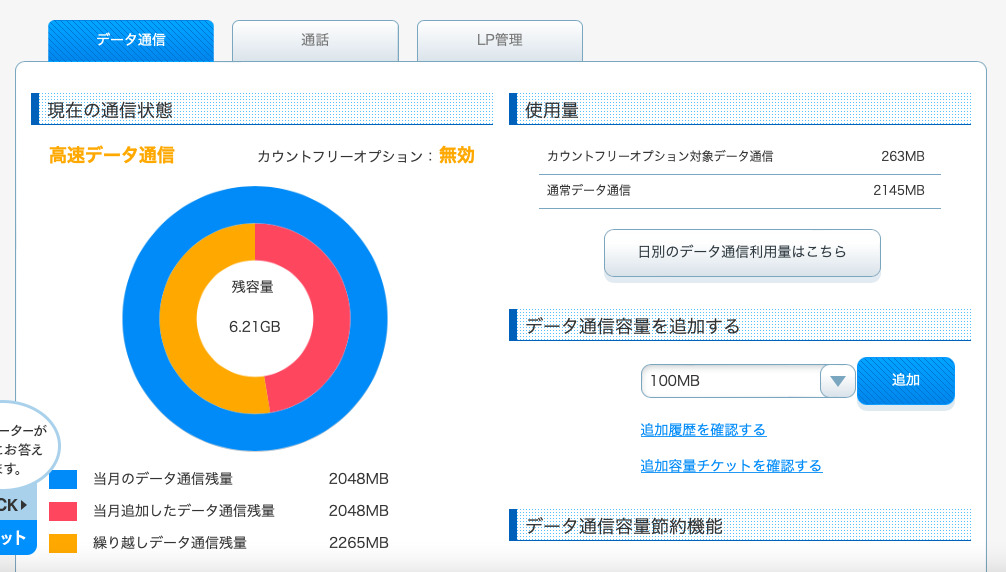Click the 無効 count-free option status
1006x572 pixels.
pyautogui.click(x=456, y=156)
